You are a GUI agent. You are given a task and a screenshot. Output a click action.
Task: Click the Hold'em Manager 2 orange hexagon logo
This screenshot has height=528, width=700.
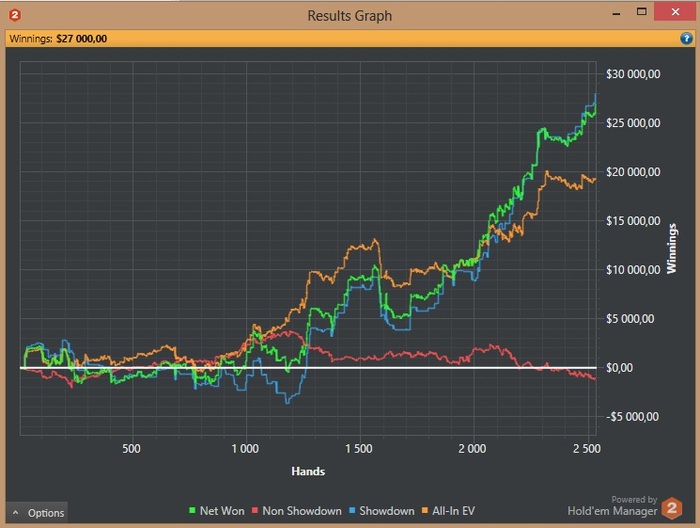point(672,508)
